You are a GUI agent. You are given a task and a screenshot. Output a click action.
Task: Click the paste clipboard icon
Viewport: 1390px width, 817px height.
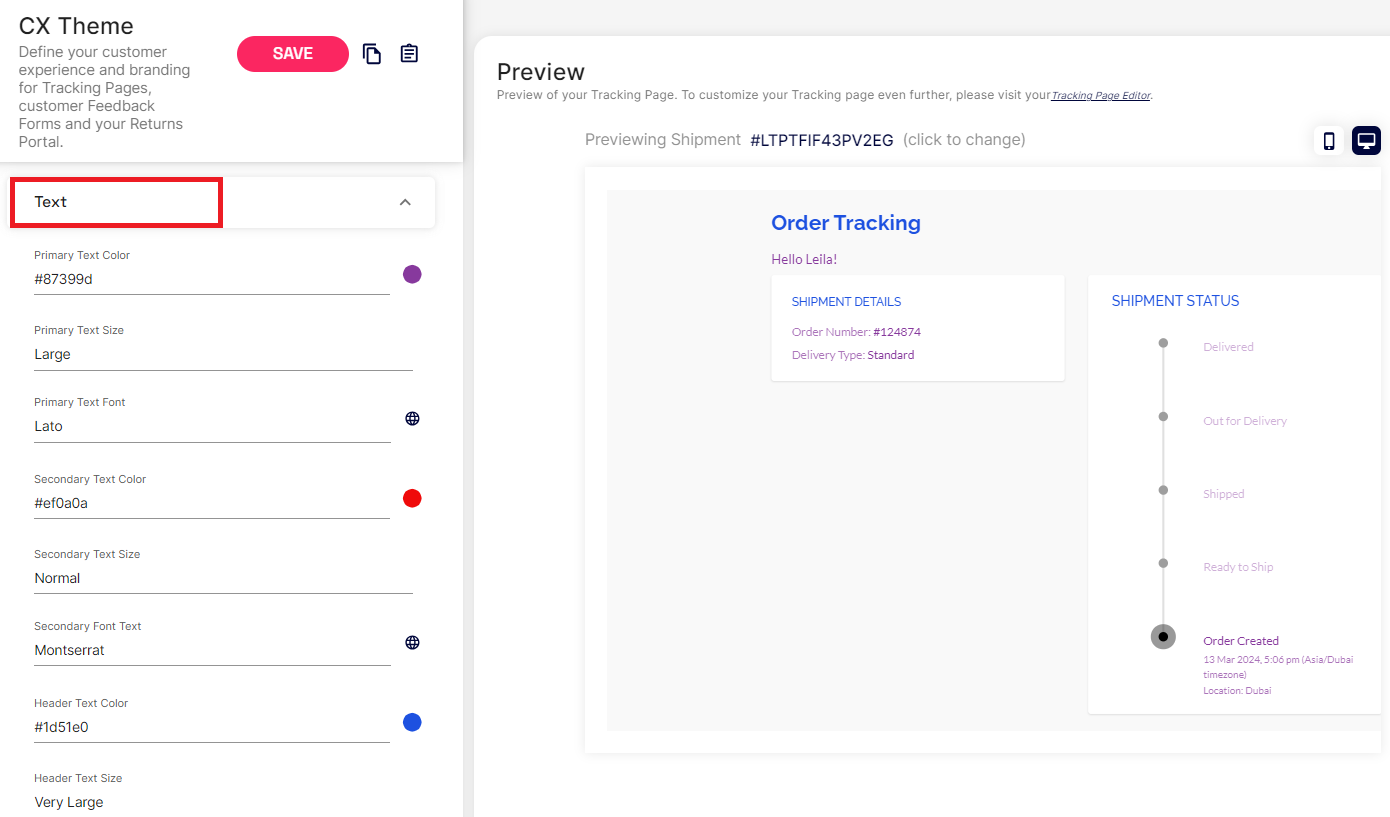click(409, 54)
